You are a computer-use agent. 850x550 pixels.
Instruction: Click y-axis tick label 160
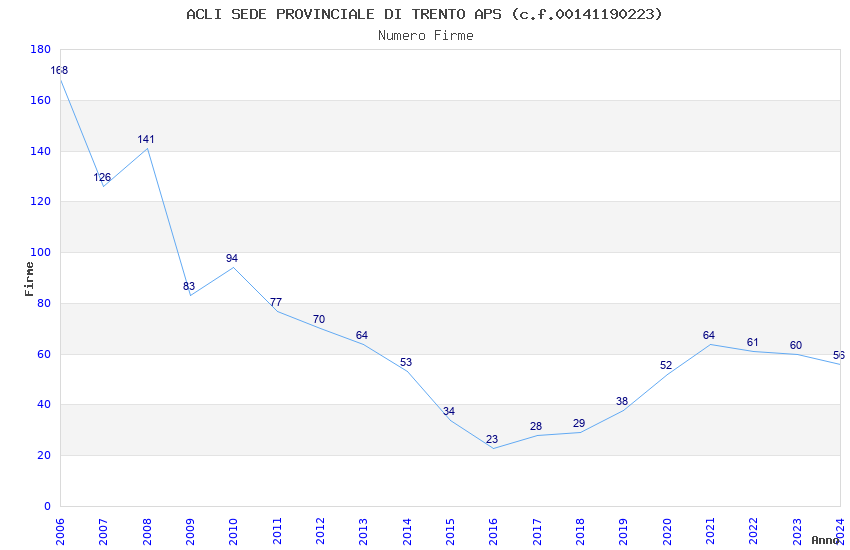(41, 100)
